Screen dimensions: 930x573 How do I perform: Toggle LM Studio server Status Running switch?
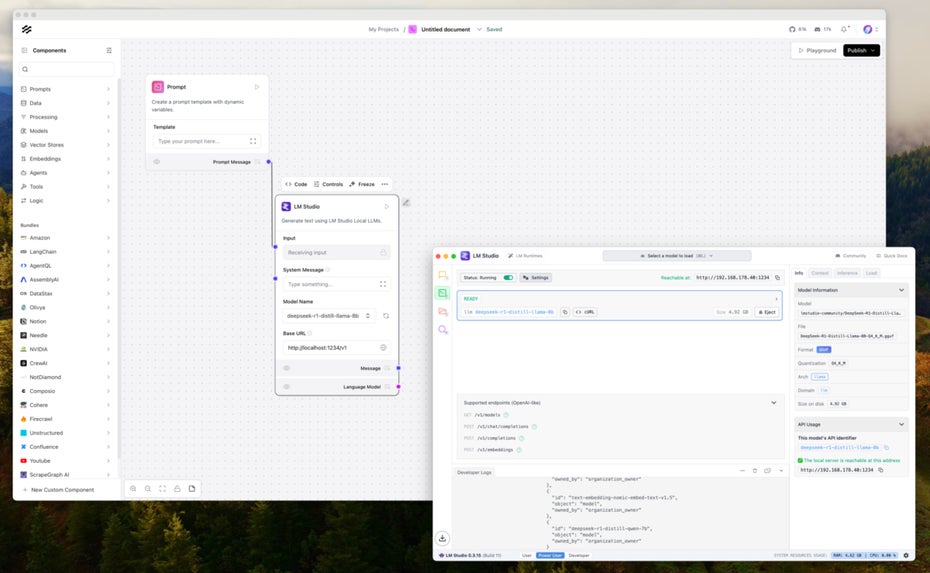click(x=508, y=278)
